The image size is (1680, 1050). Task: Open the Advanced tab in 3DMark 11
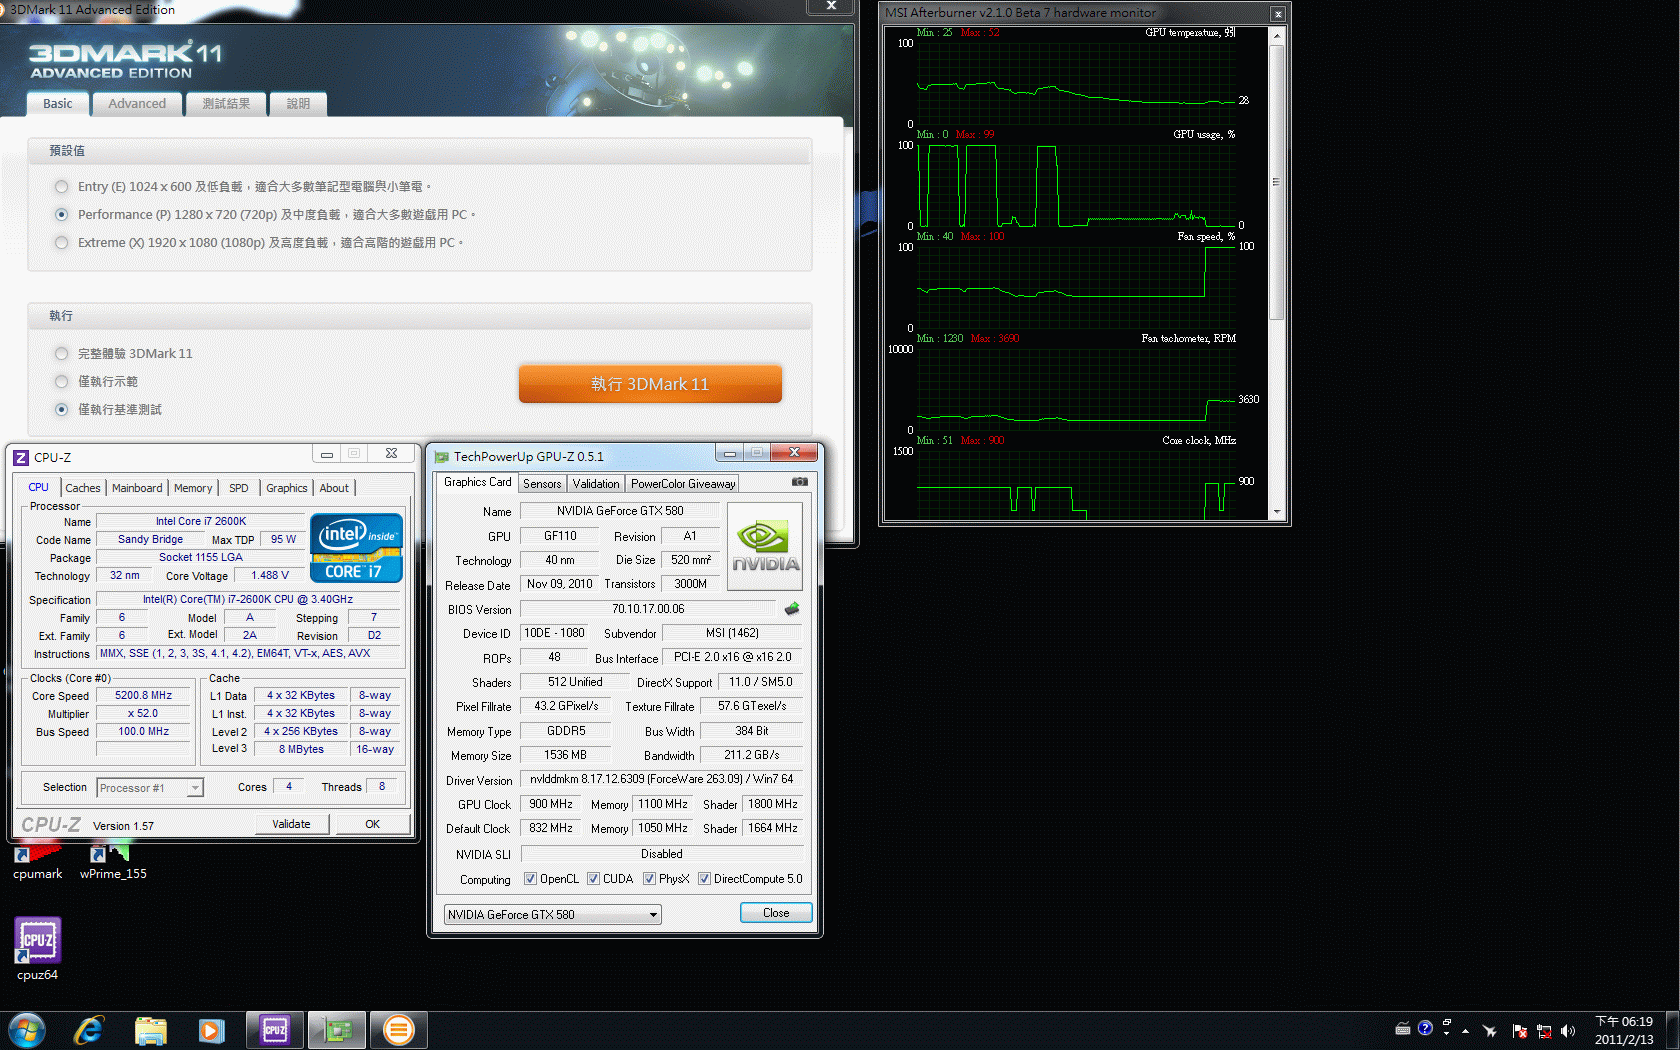[x=137, y=104]
